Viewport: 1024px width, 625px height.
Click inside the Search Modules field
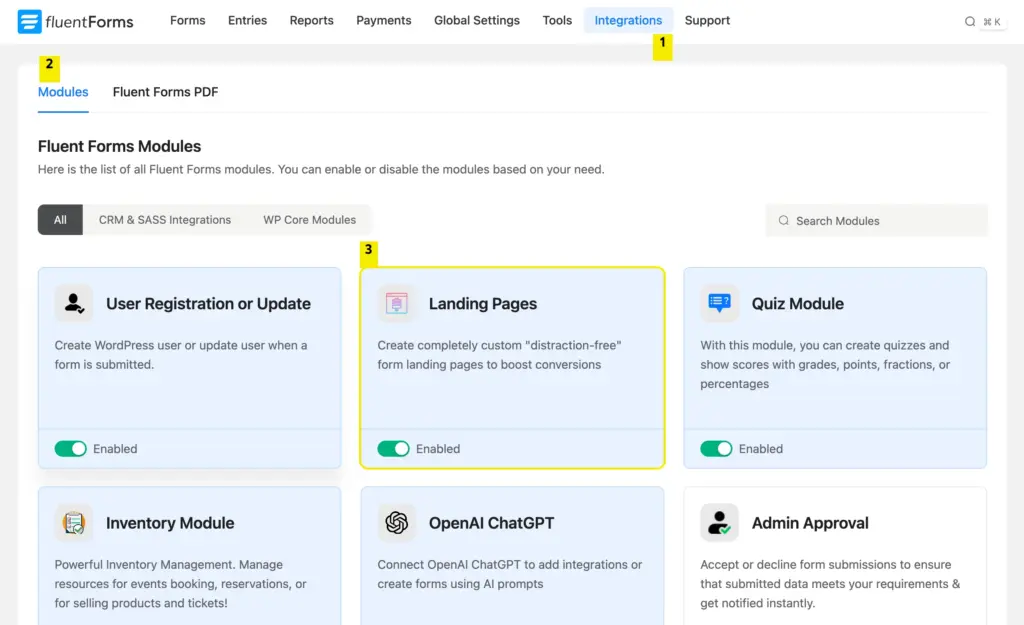tap(876, 220)
